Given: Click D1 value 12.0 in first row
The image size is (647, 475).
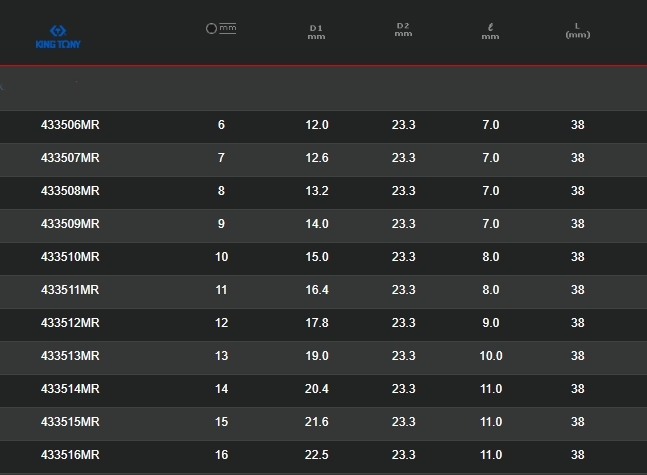Looking at the screenshot, I should pos(316,125).
